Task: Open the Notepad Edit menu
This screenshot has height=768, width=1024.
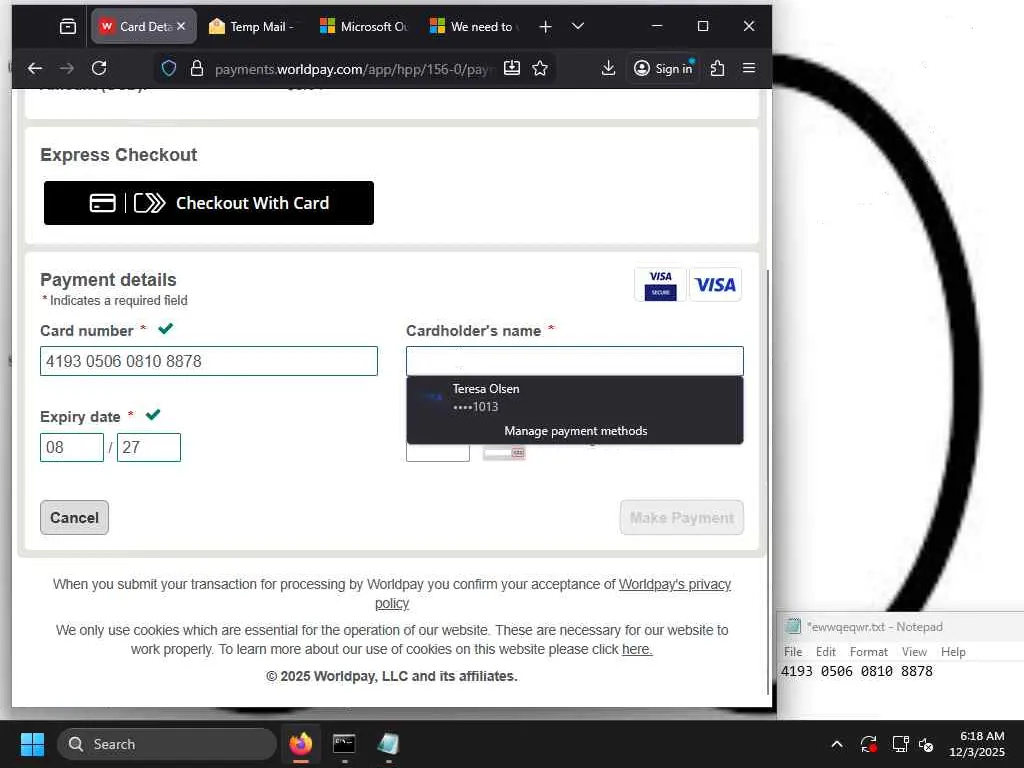Action: pyautogui.click(x=825, y=652)
